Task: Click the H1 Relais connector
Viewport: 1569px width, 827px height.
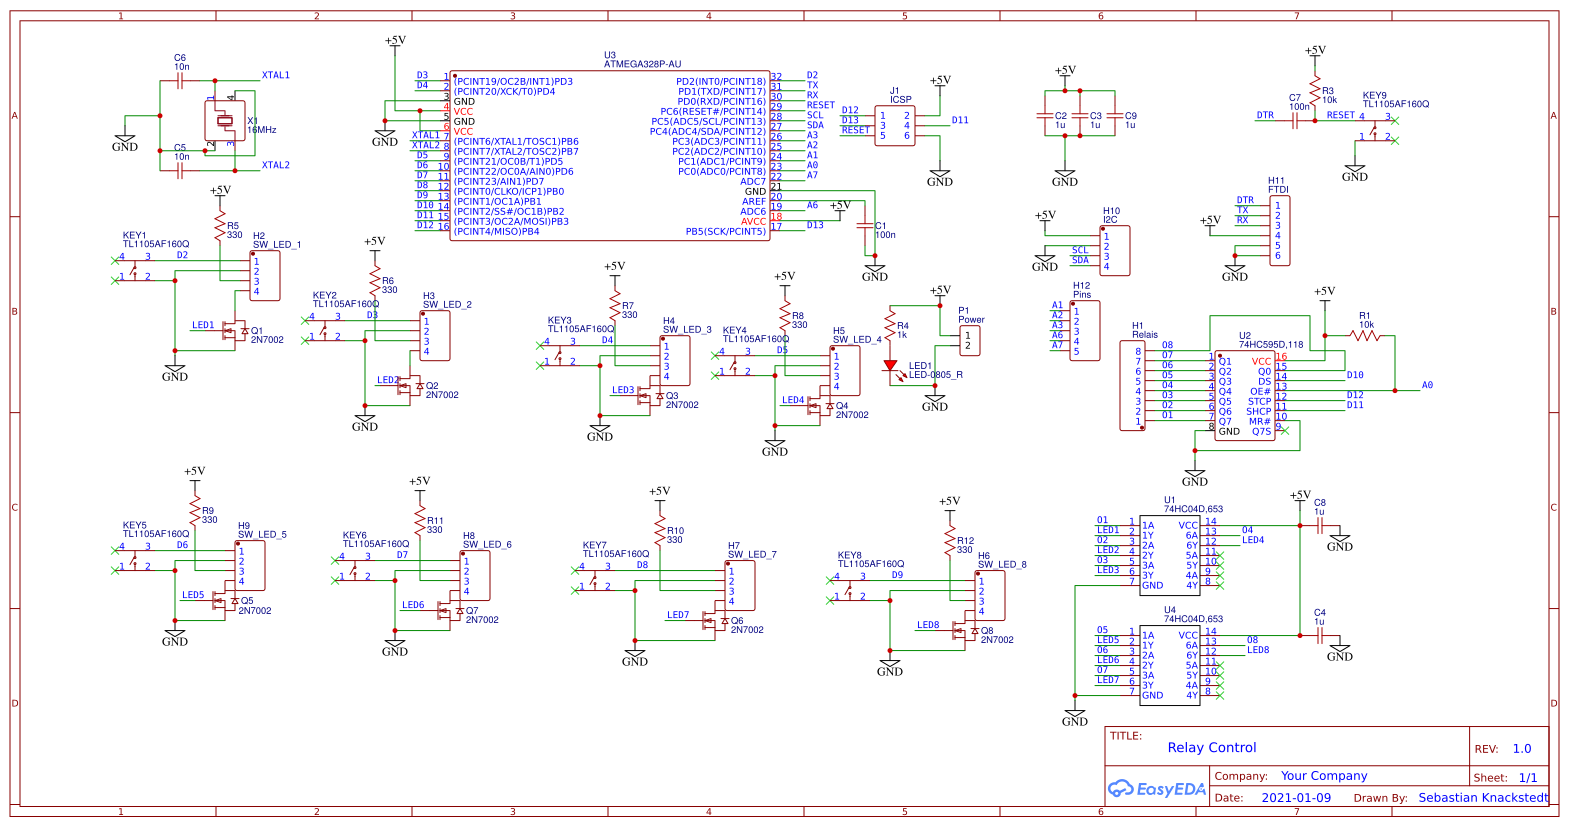Action: point(1132,385)
